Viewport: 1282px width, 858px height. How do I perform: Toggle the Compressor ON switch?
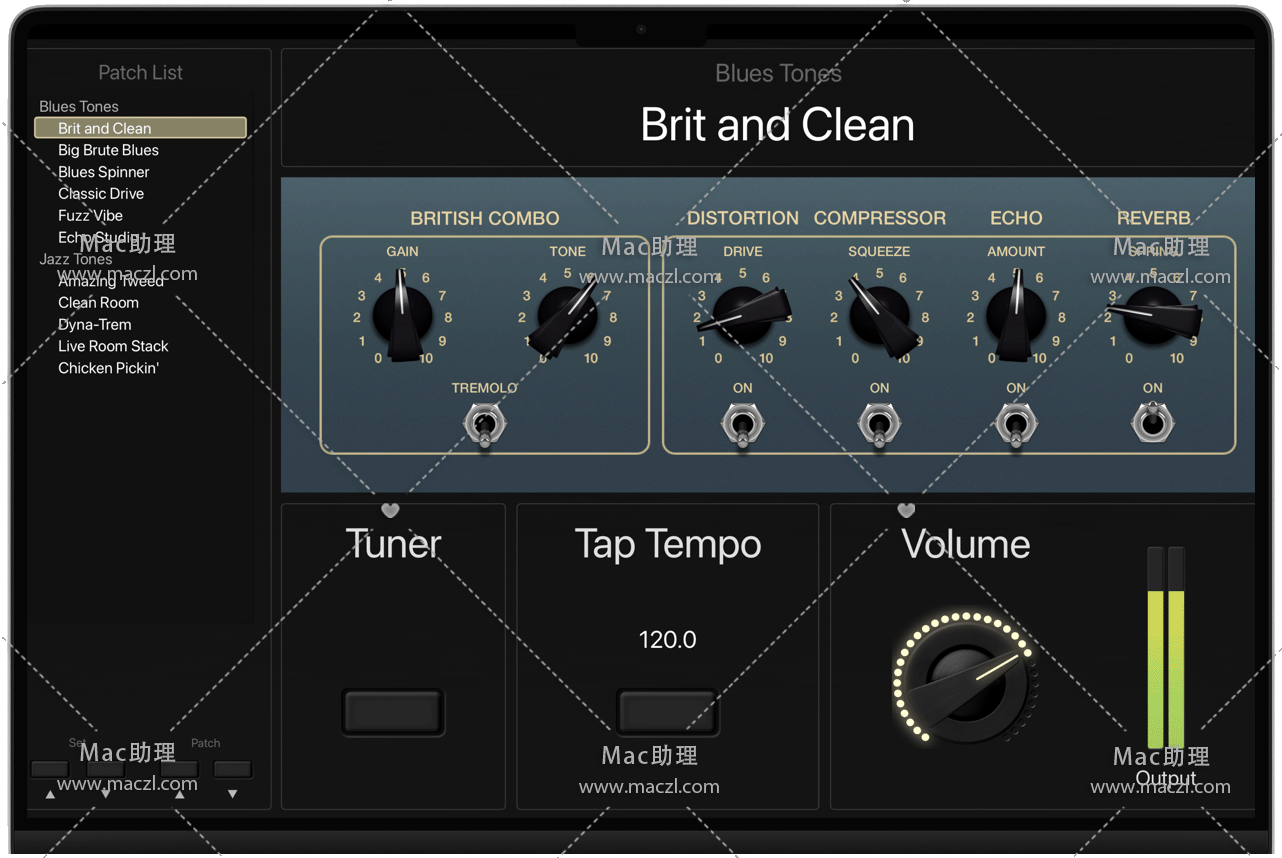point(879,424)
